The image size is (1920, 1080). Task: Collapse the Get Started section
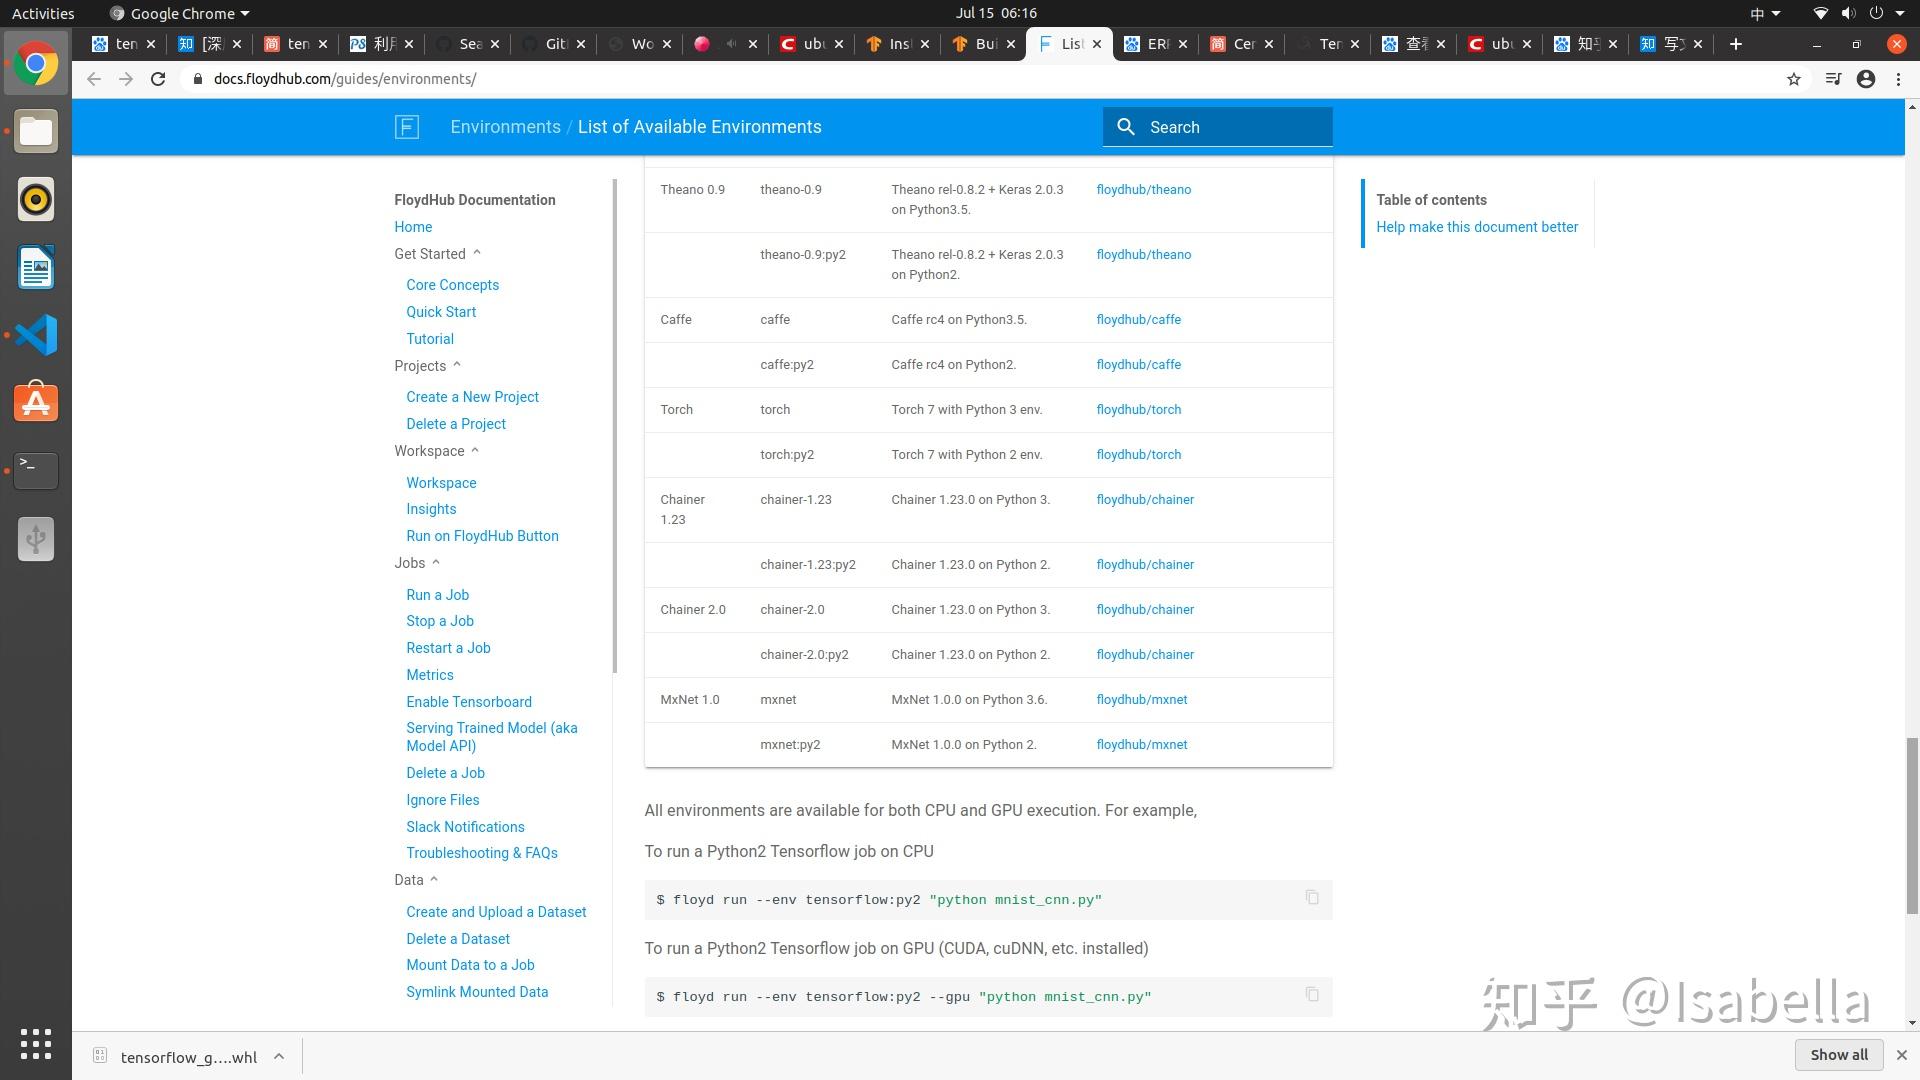click(477, 253)
